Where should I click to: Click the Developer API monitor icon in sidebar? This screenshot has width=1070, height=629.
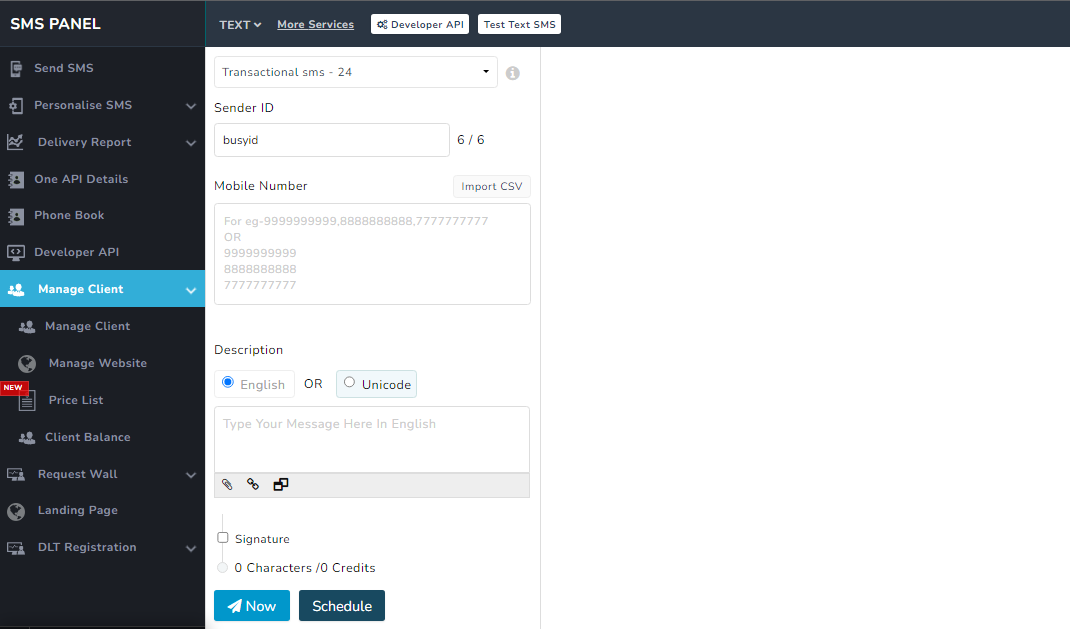[x=16, y=252]
